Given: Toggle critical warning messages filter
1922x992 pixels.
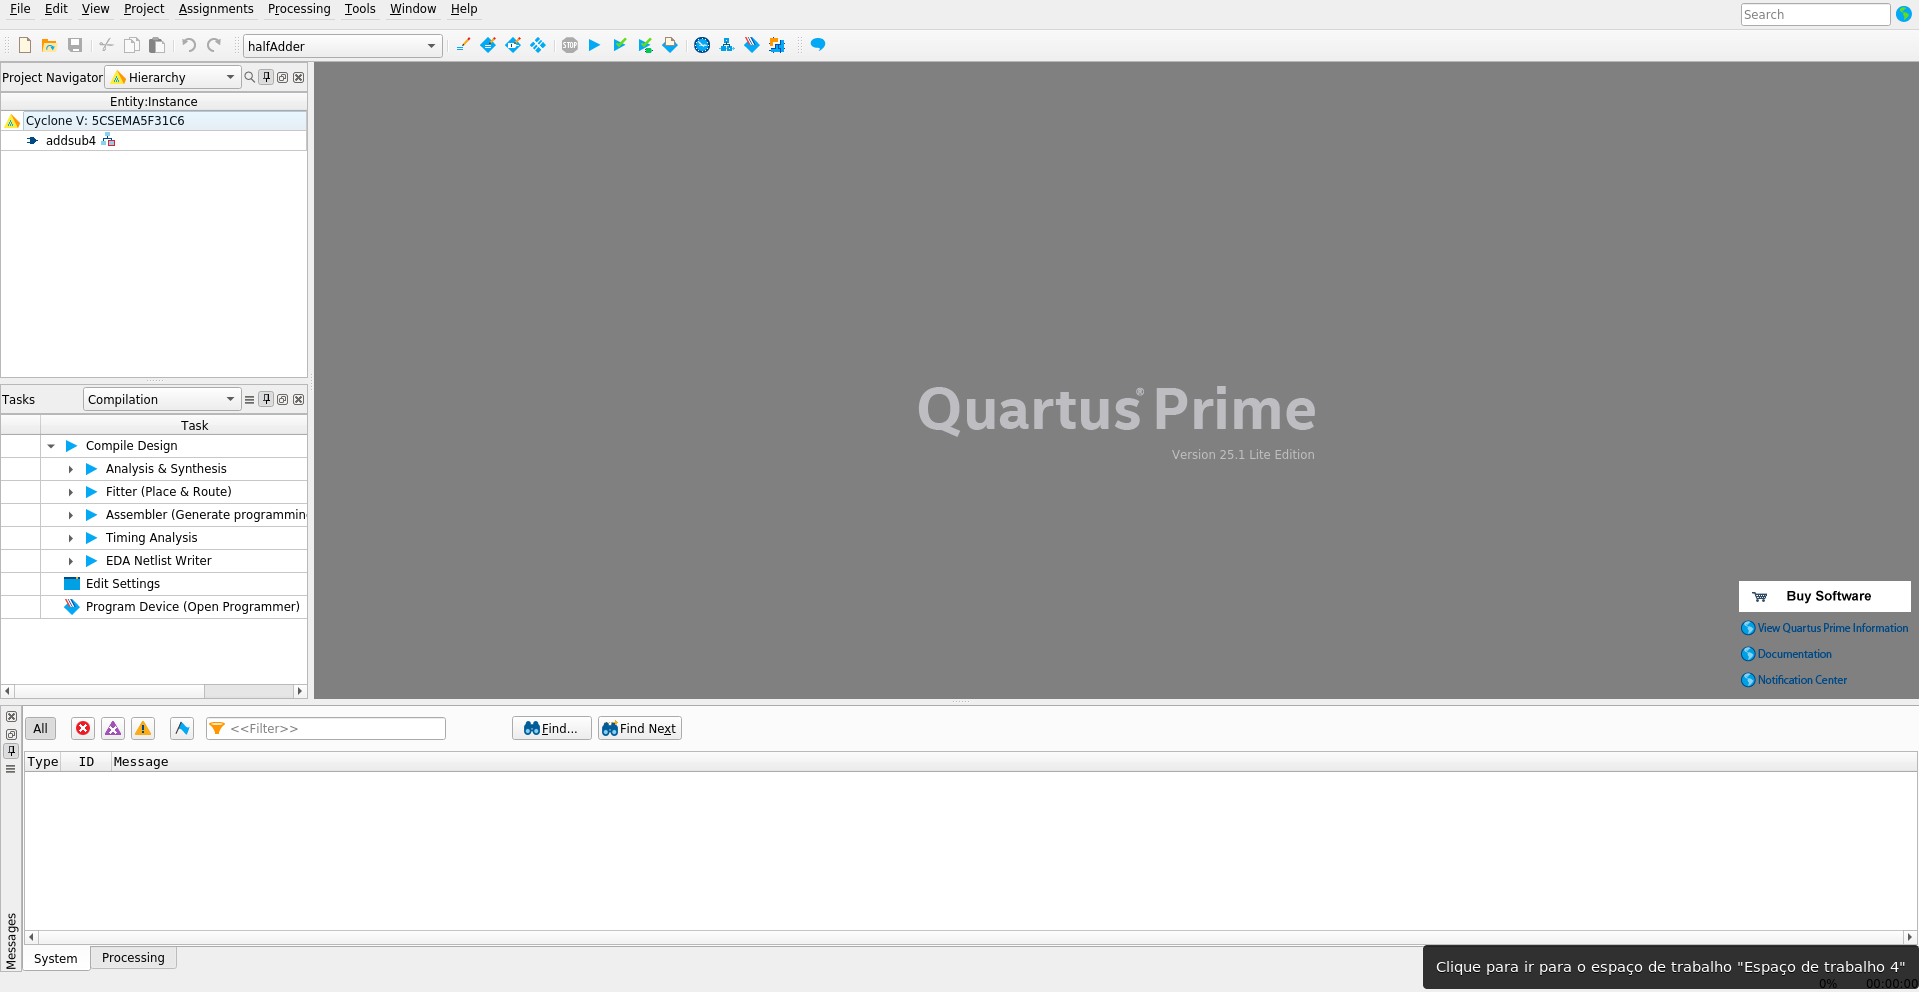Looking at the screenshot, I should point(113,729).
